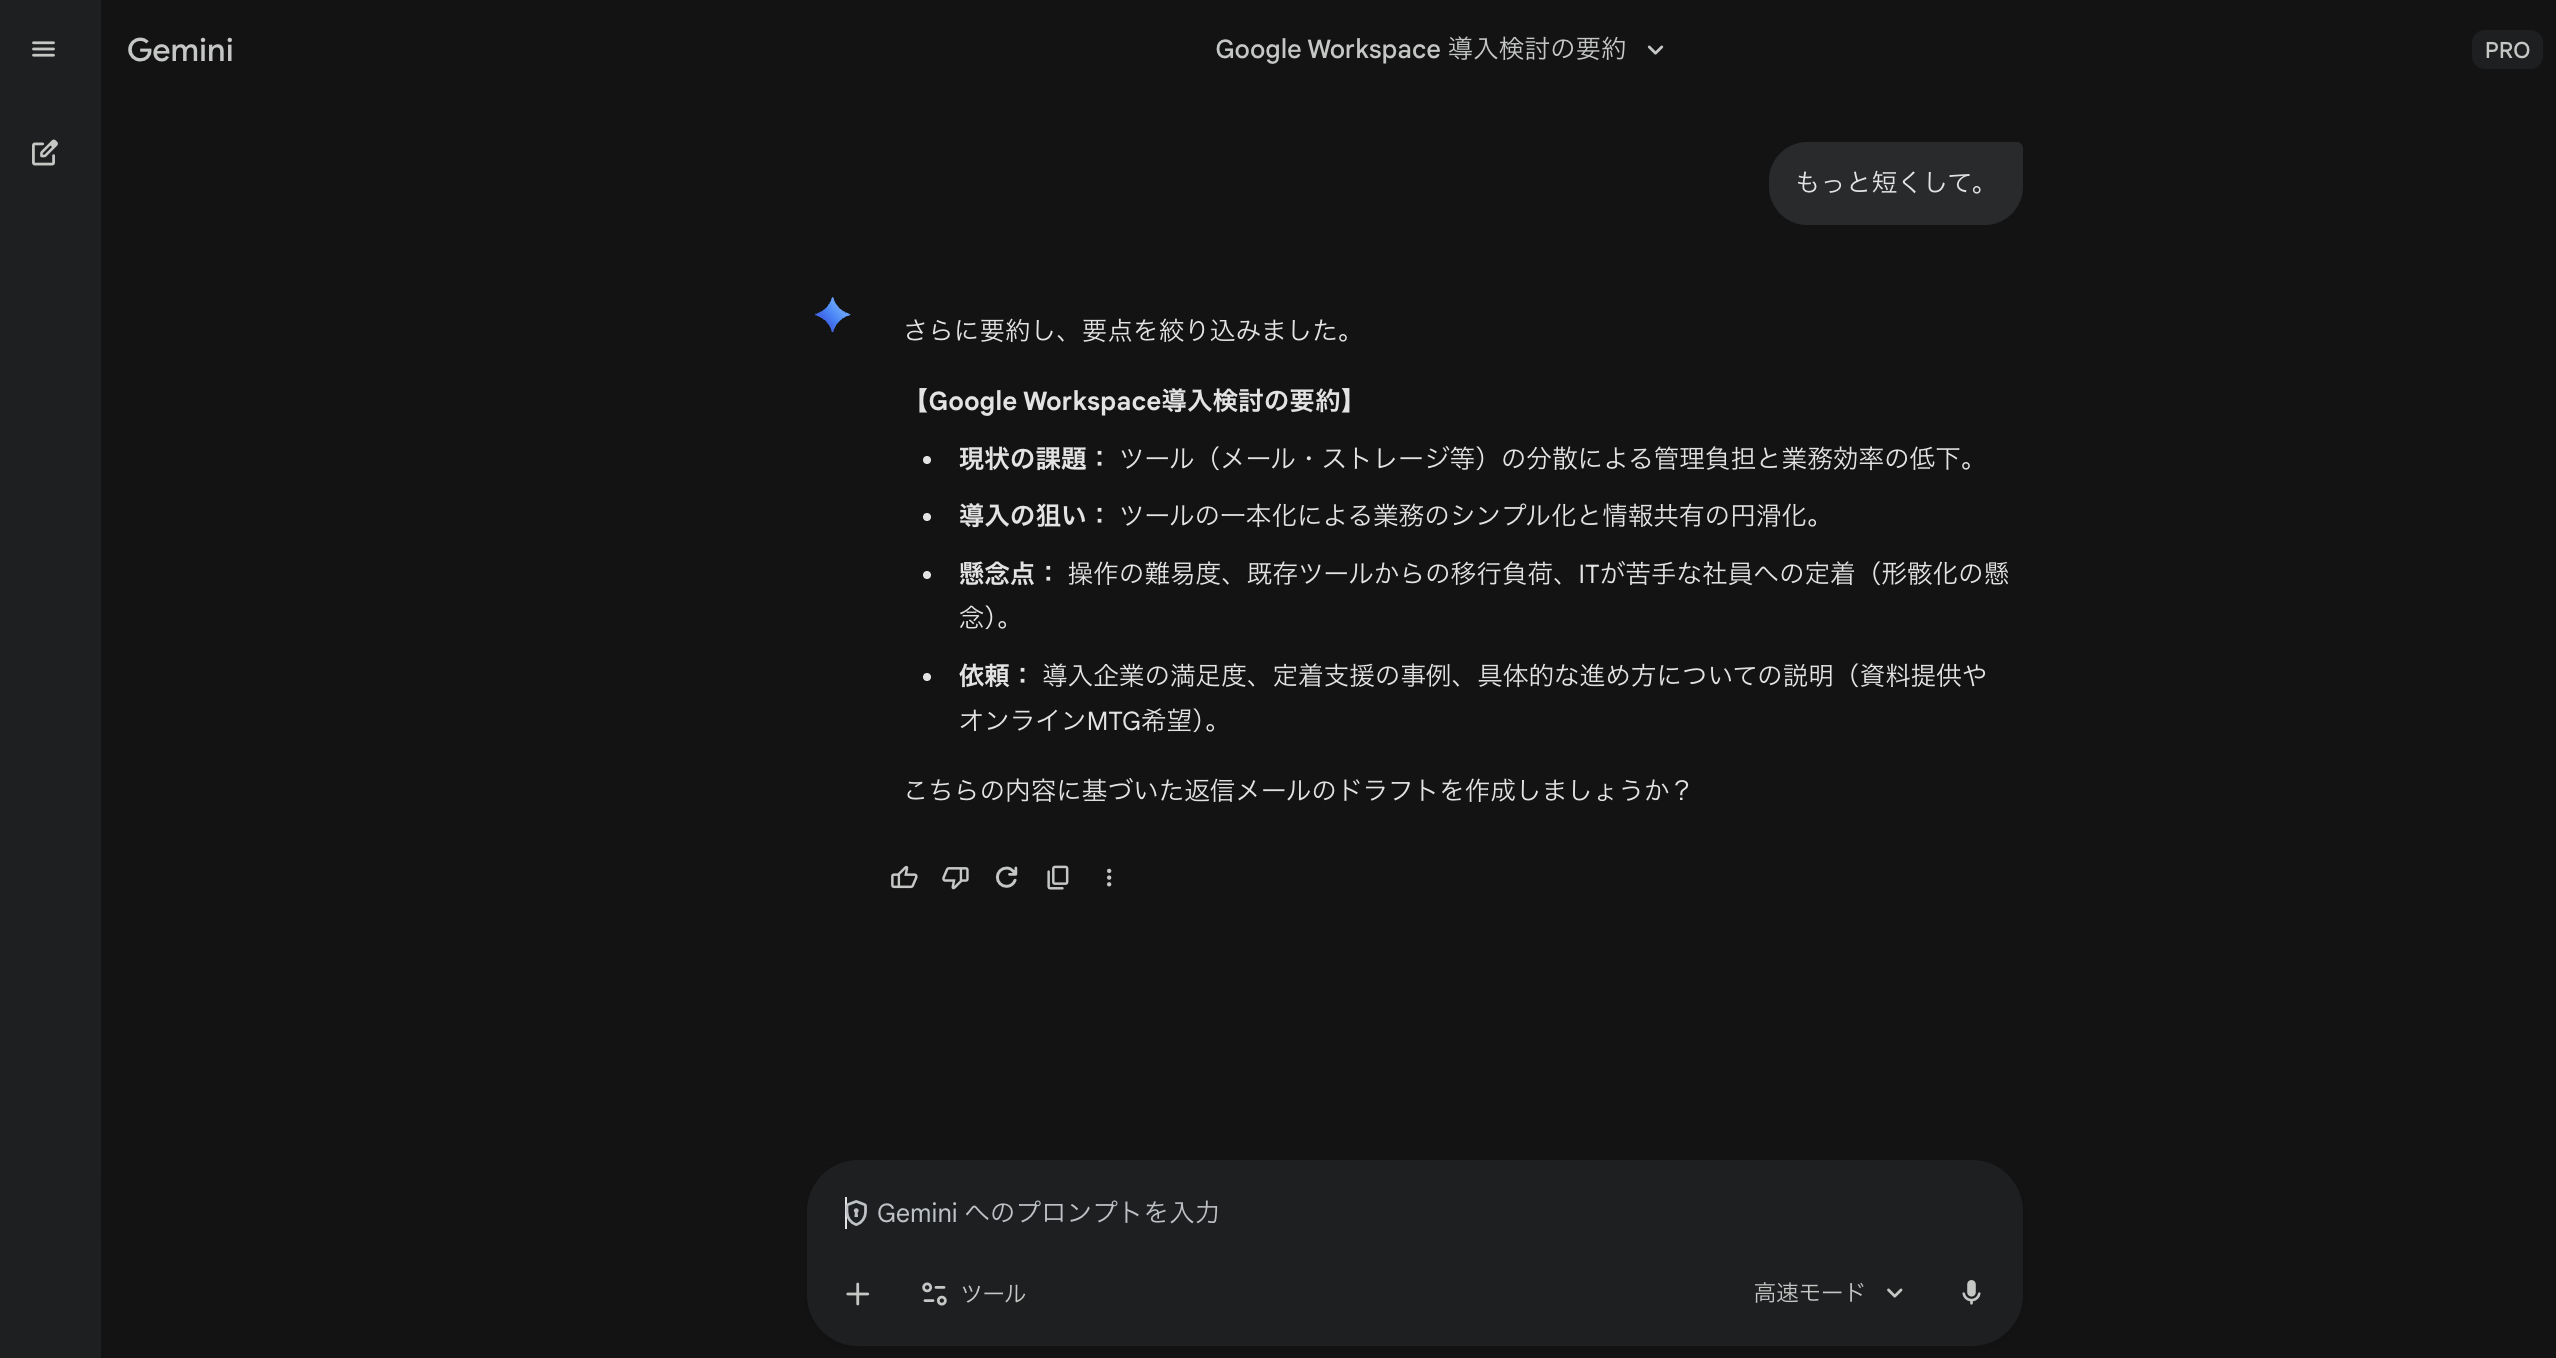Click the 'もっと短くして。' user message bubble
This screenshot has height=1358, width=2556.
click(1894, 182)
